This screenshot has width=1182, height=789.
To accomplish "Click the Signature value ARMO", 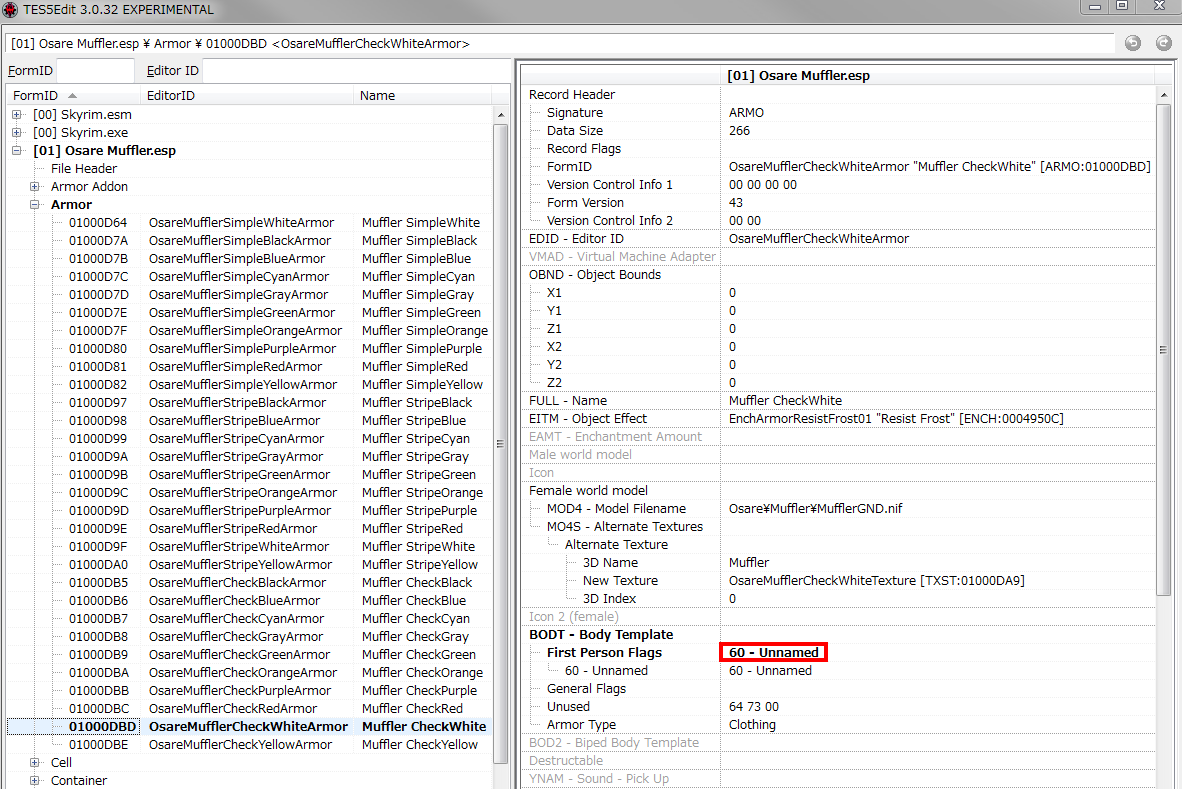I will click(x=746, y=113).
